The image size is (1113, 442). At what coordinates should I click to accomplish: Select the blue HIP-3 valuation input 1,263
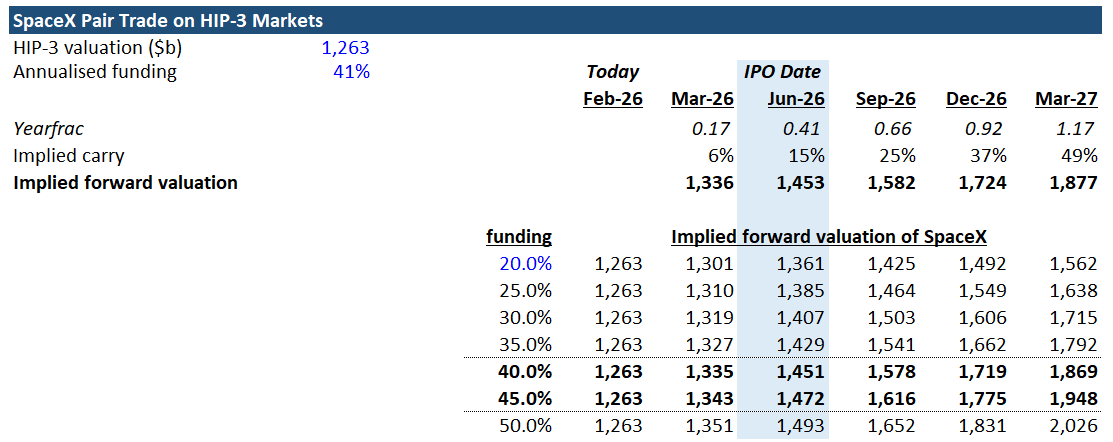346,48
